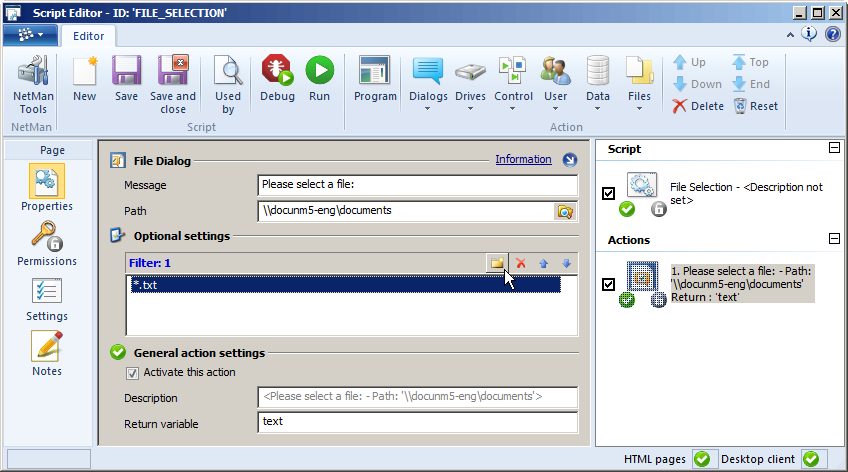Start Debug of the script
The width and height of the screenshot is (848, 472).
(x=277, y=79)
